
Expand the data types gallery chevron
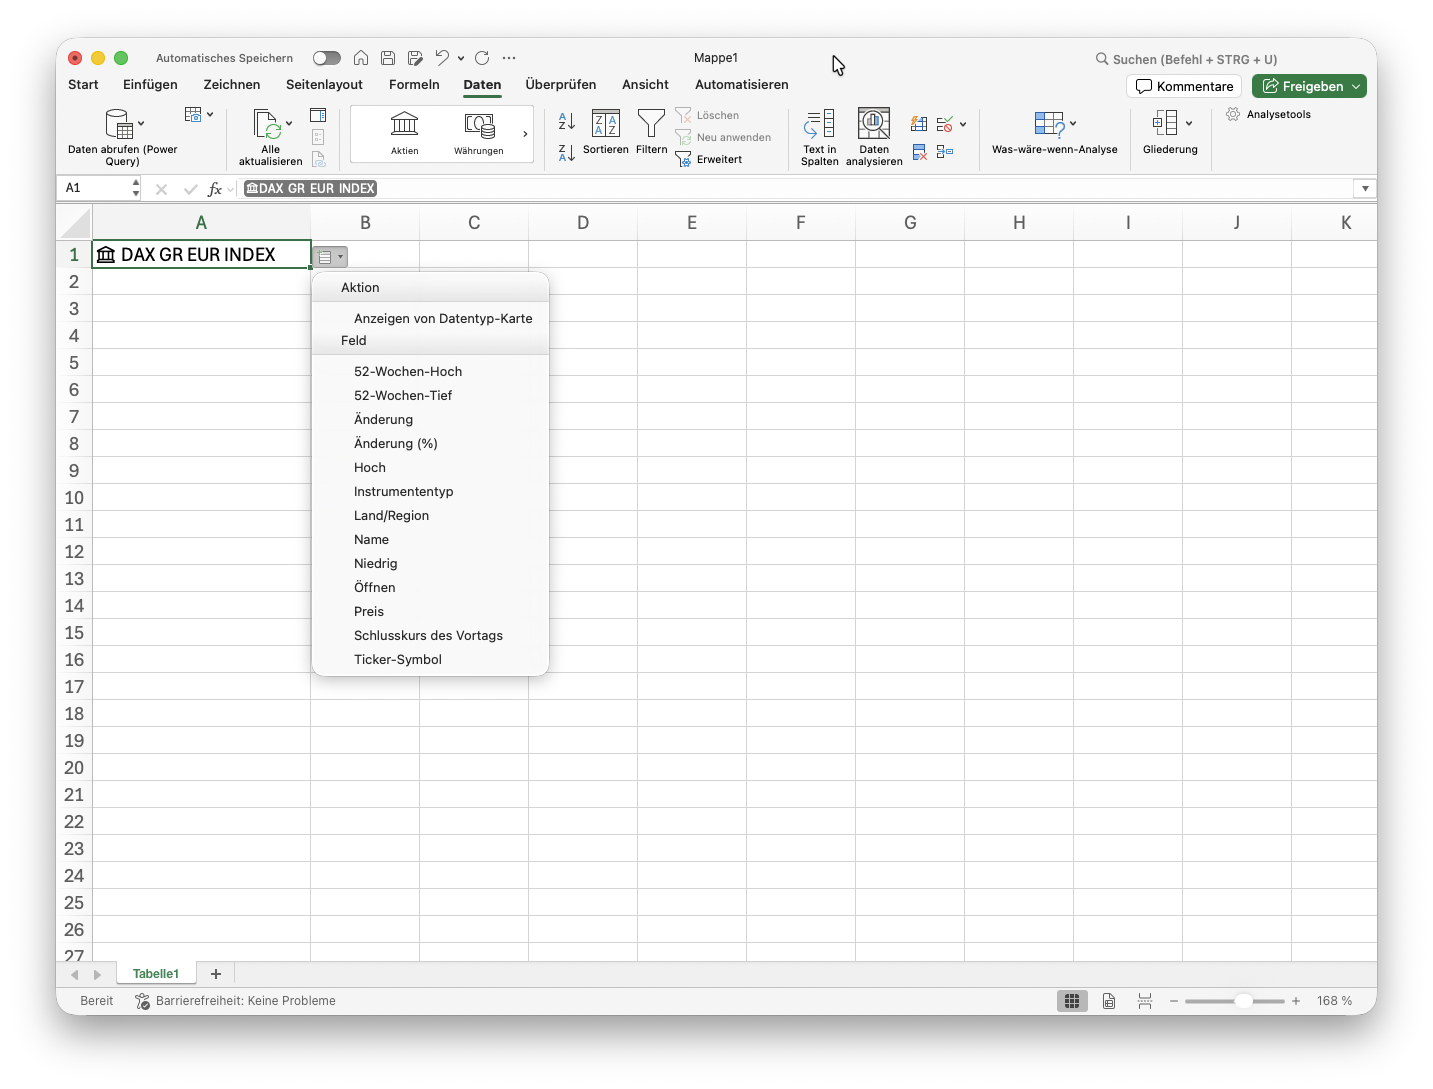click(525, 134)
